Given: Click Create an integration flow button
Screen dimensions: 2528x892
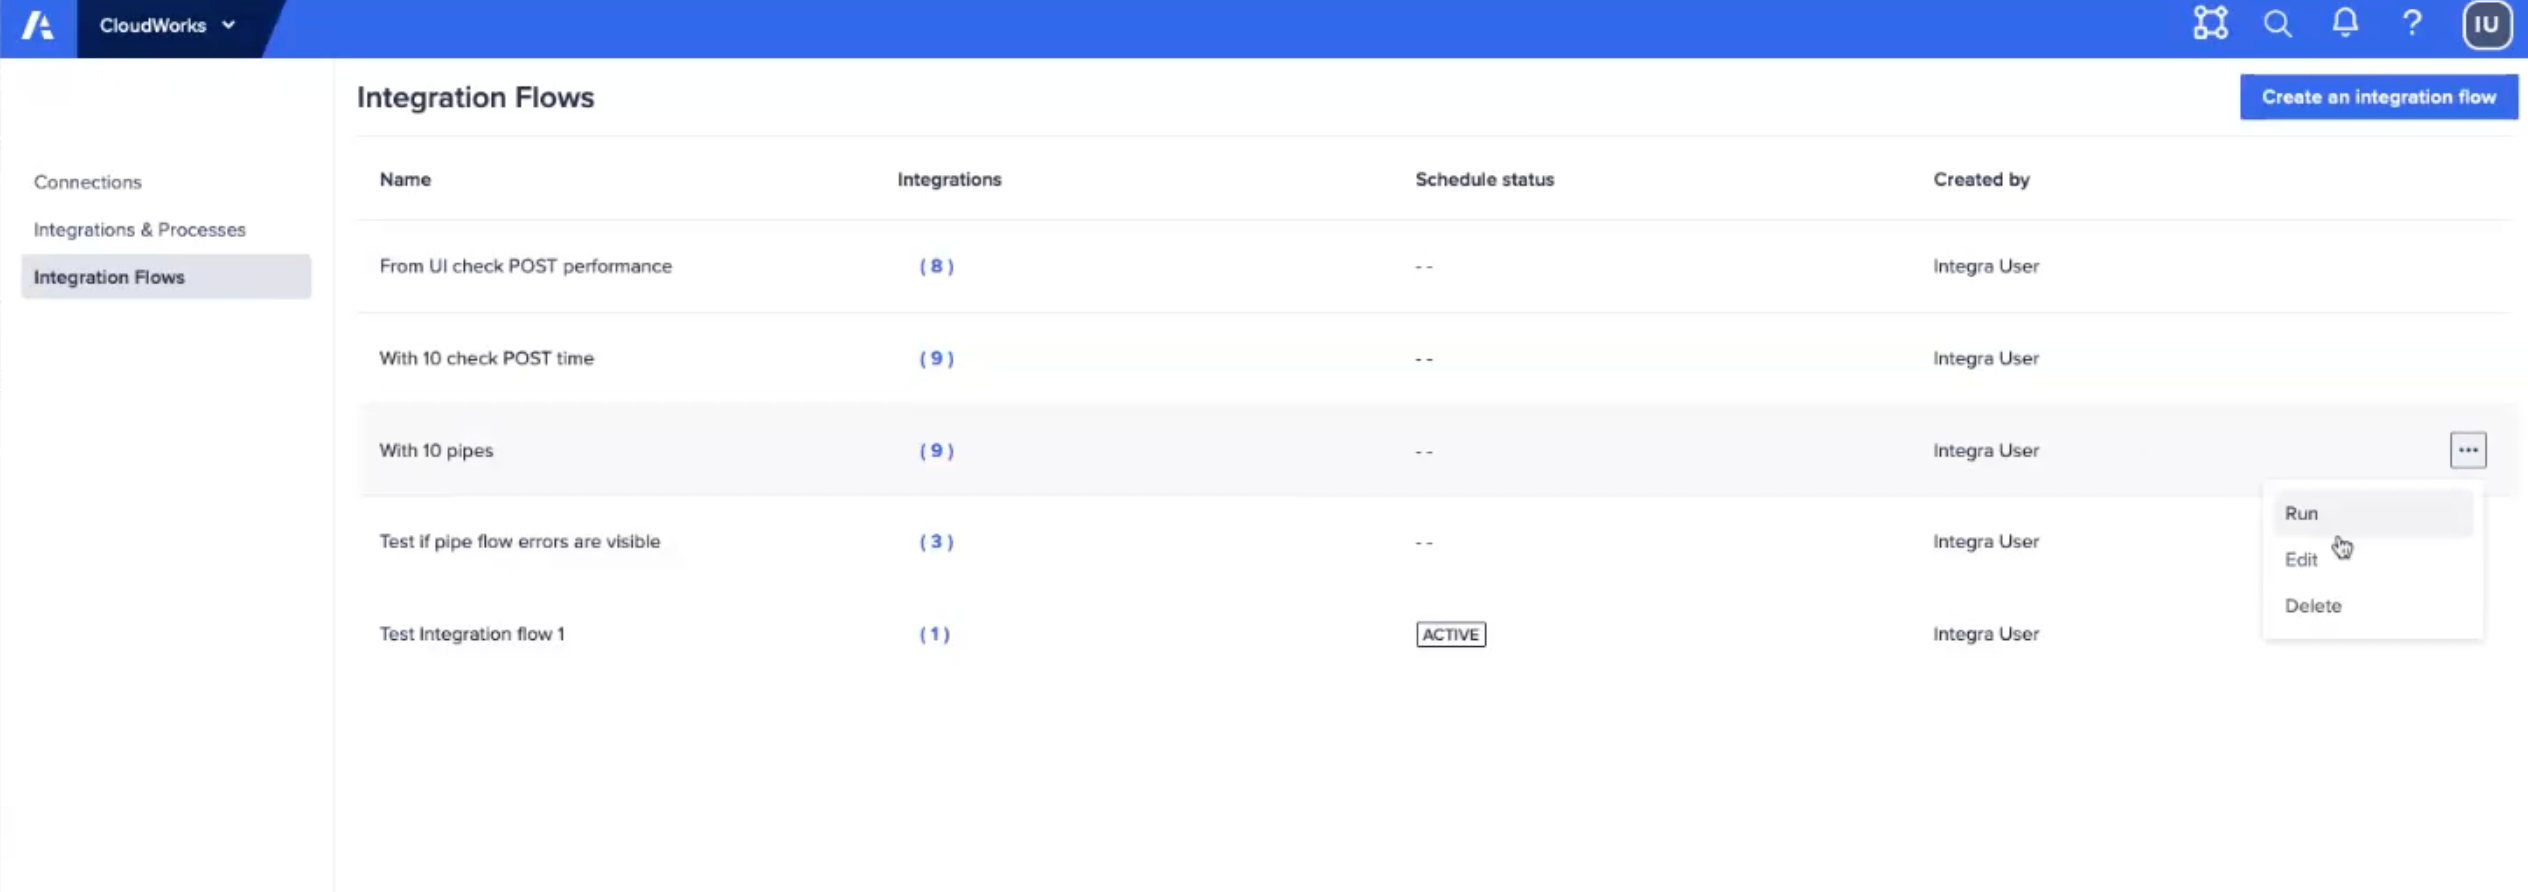Looking at the screenshot, I should 2379,96.
